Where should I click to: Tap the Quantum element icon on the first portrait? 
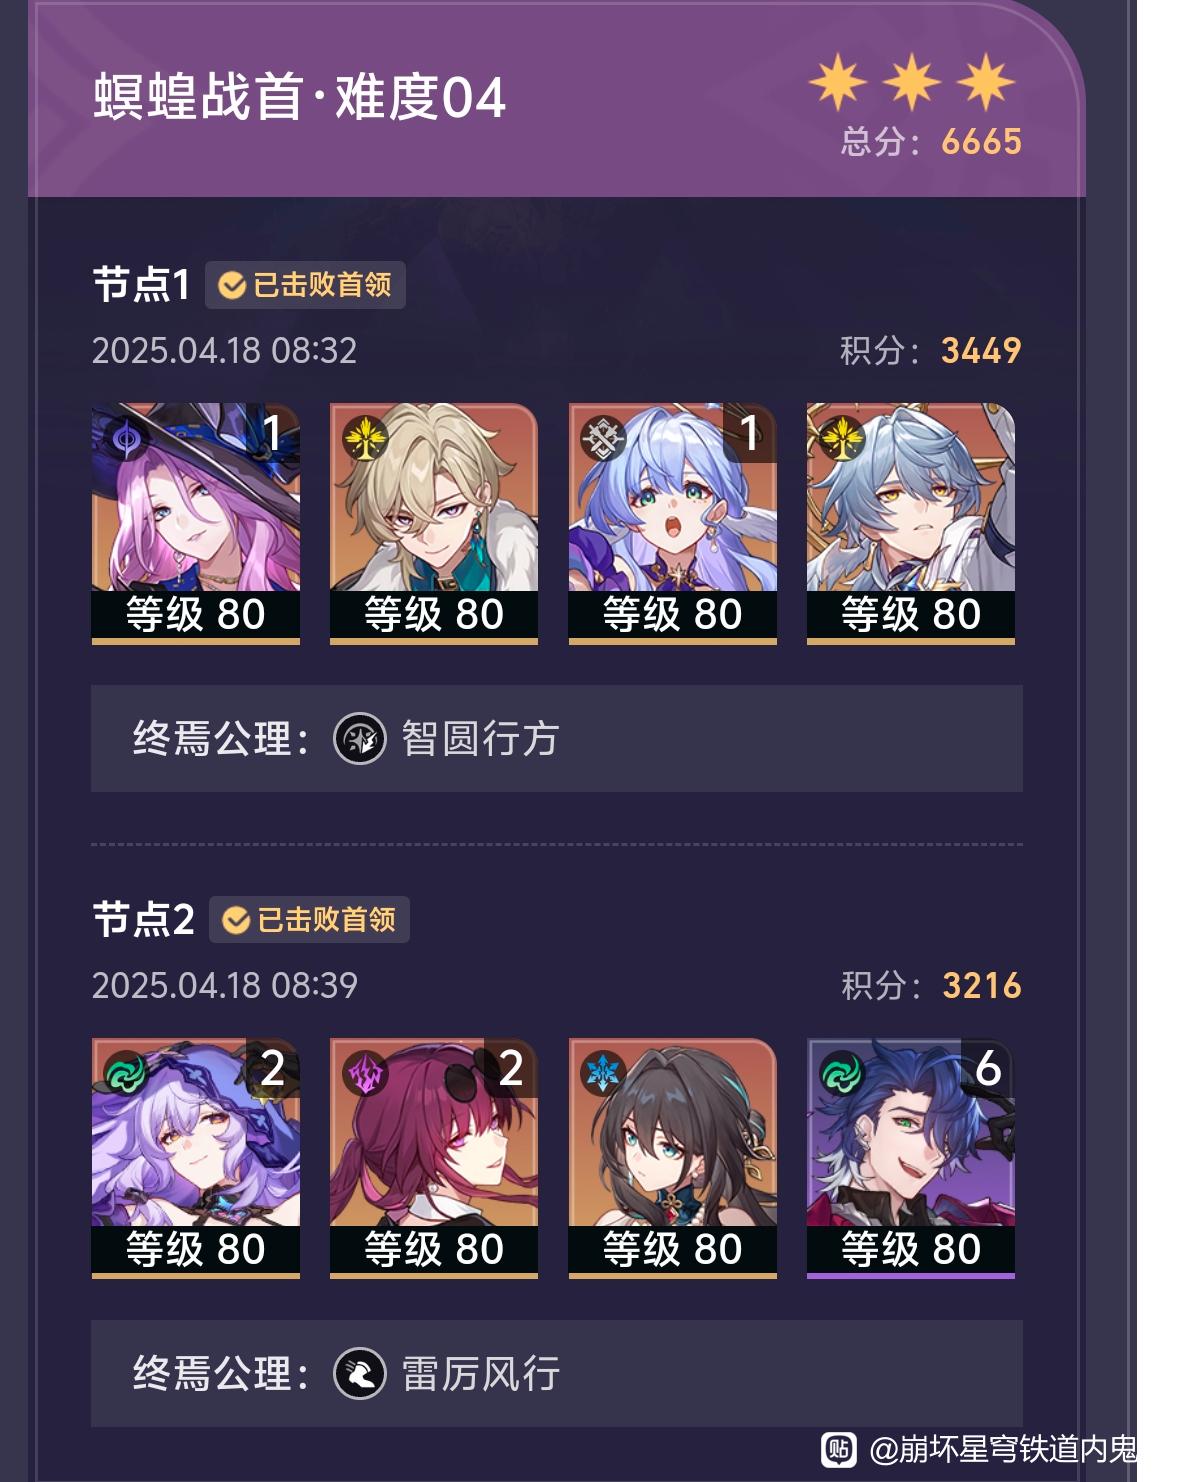point(127,439)
